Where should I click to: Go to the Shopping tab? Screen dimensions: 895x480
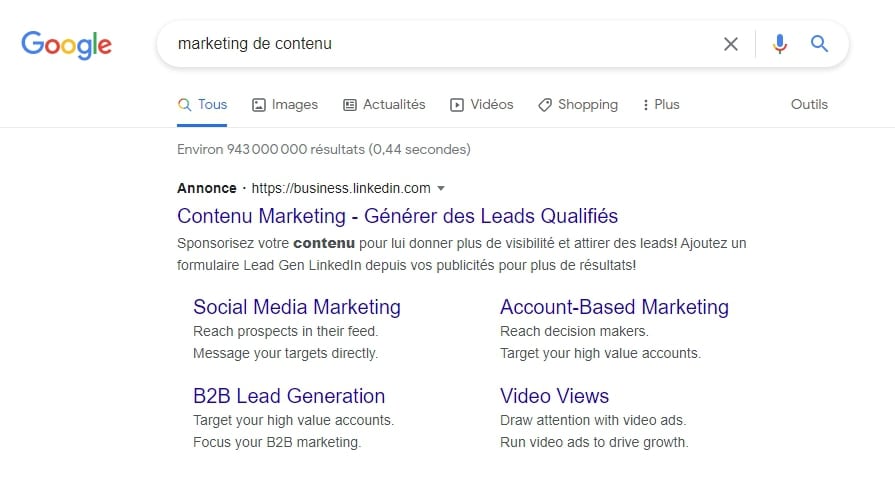tap(578, 104)
